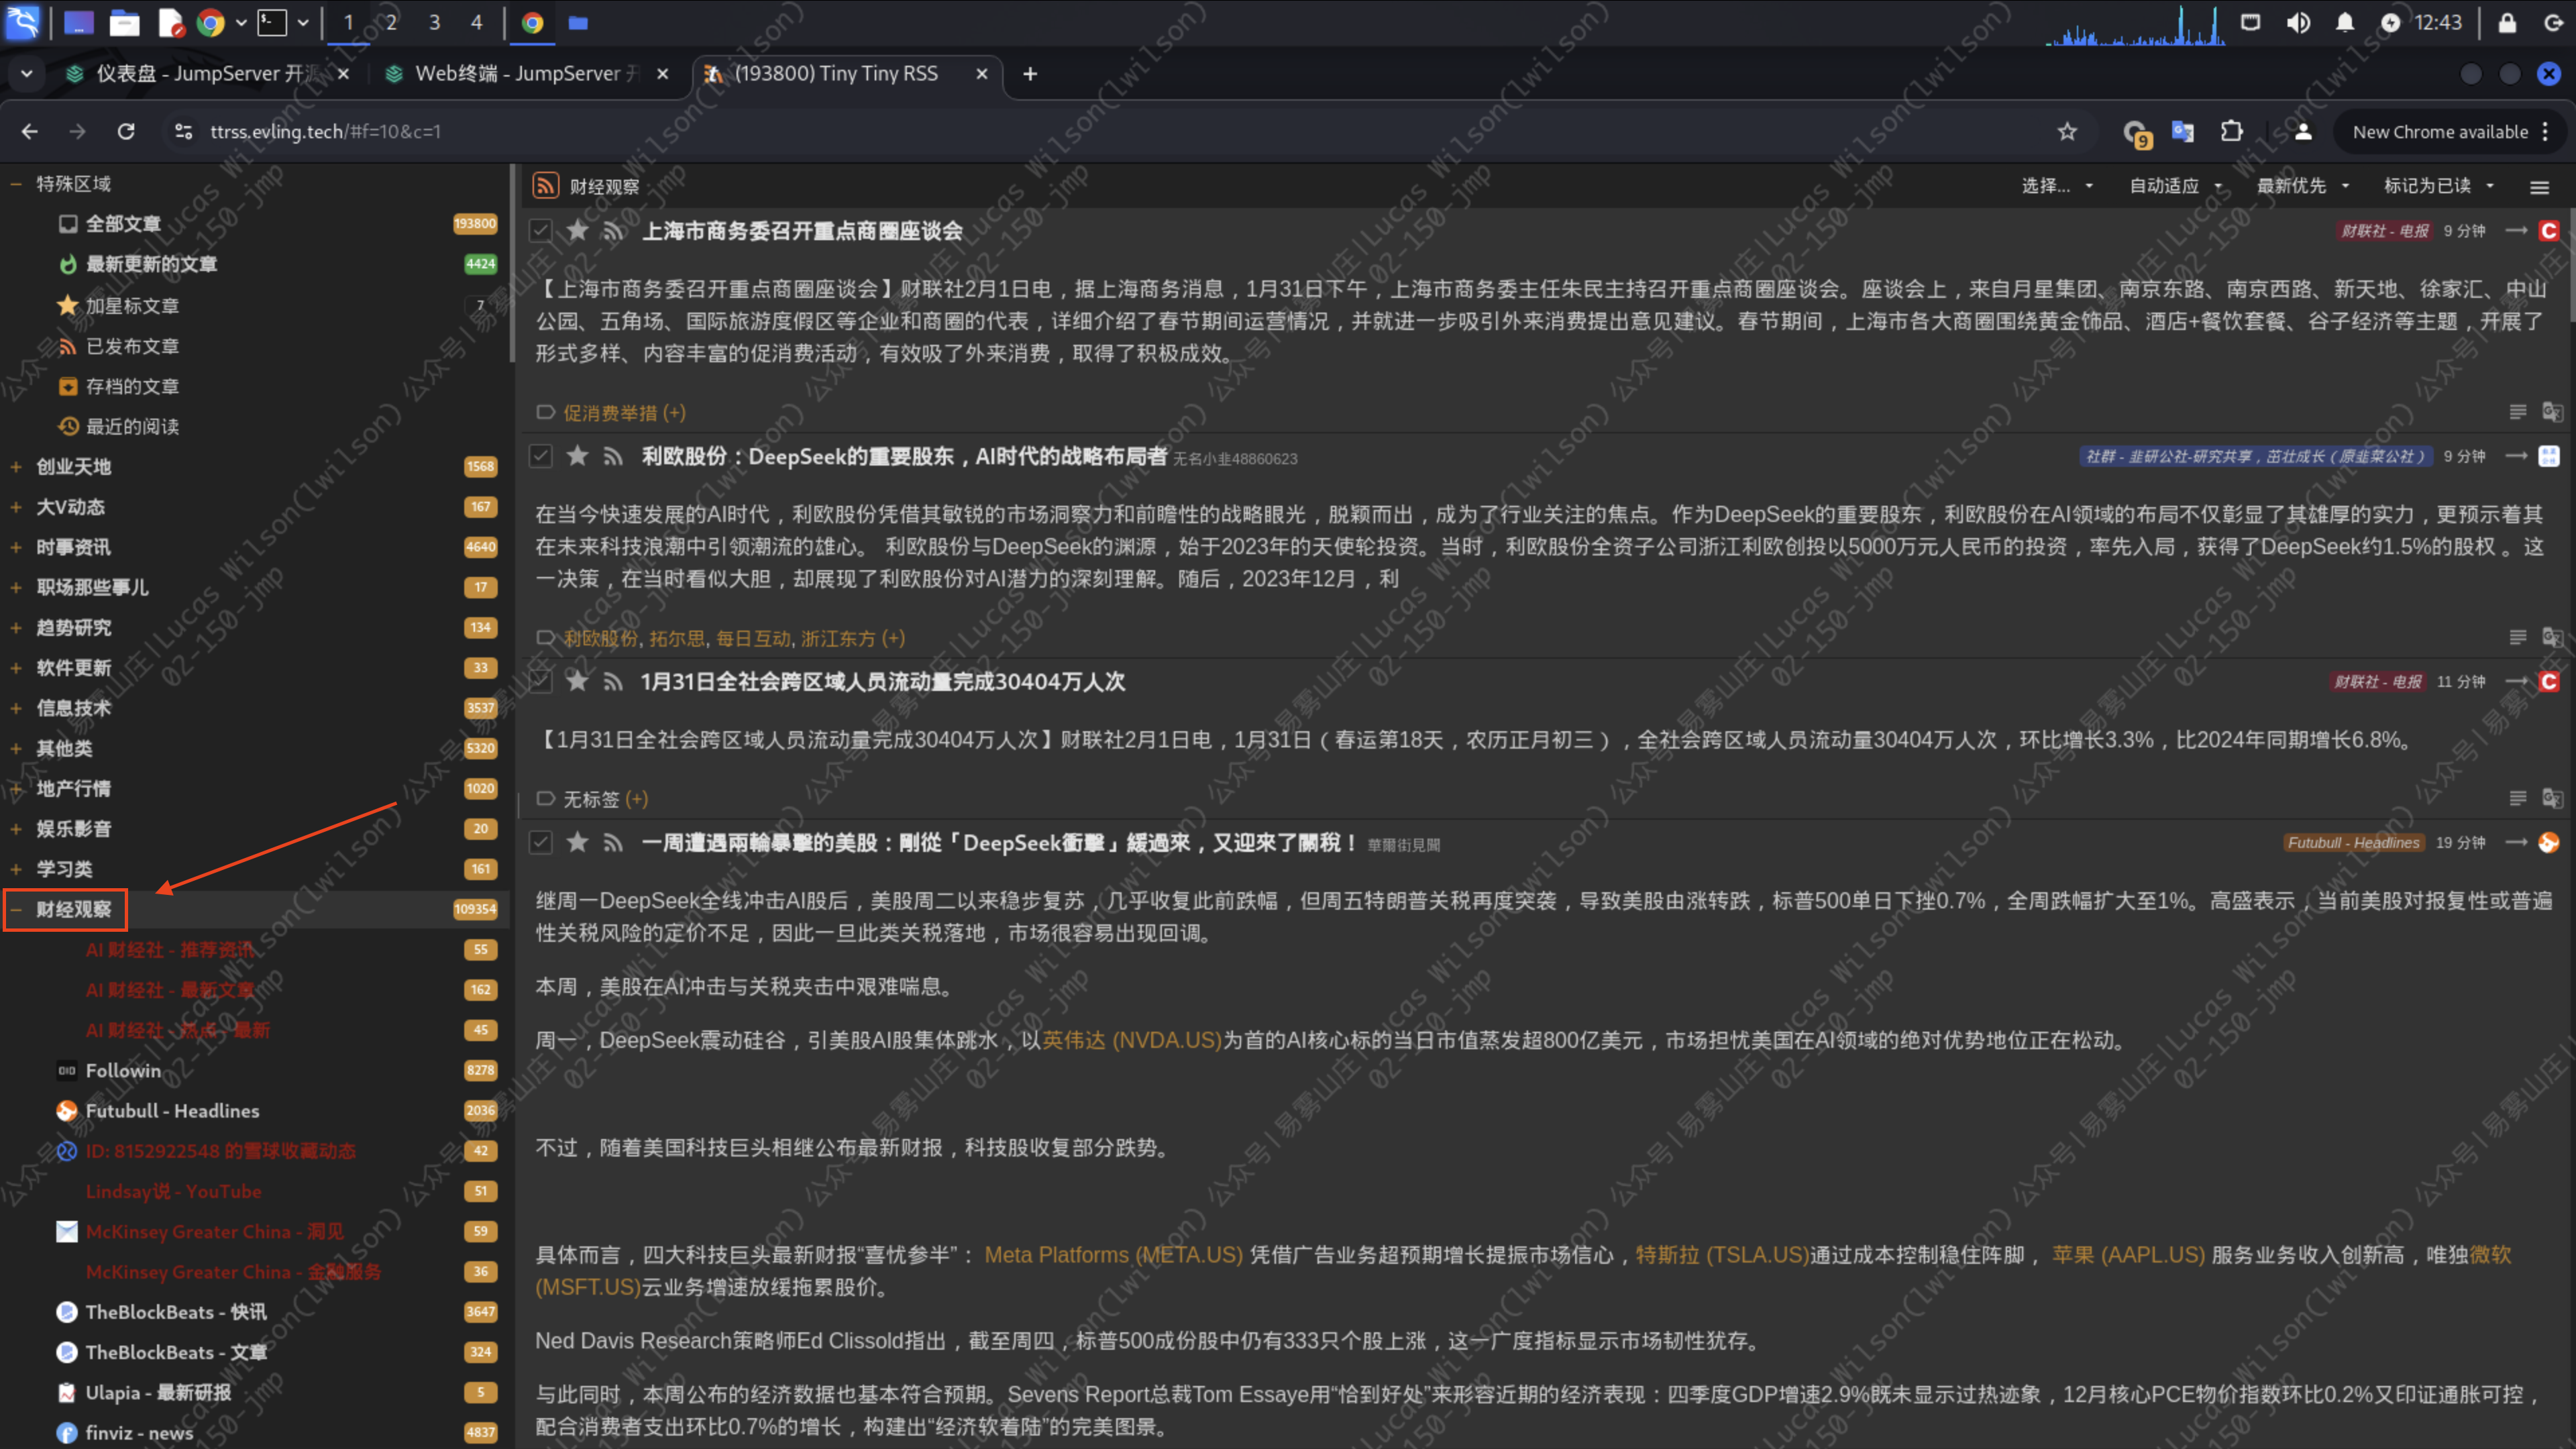2576x1449 pixels.
Task: Expand the 时事资讯 category
Action: (16, 547)
